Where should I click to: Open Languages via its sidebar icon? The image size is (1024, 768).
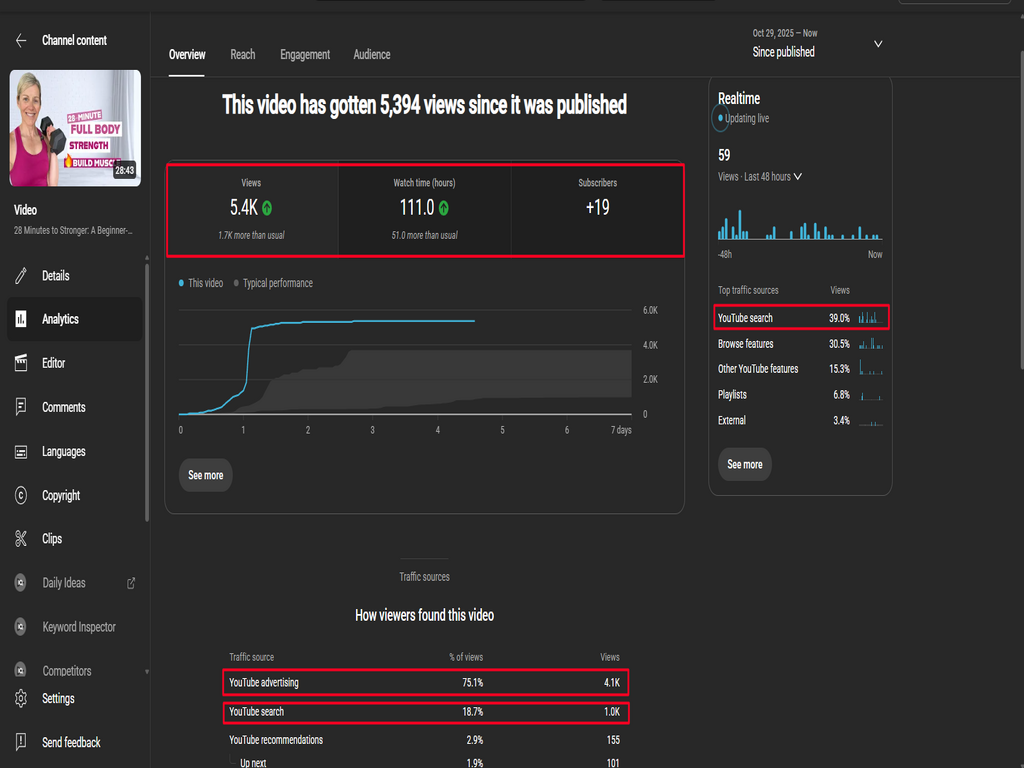(21, 451)
